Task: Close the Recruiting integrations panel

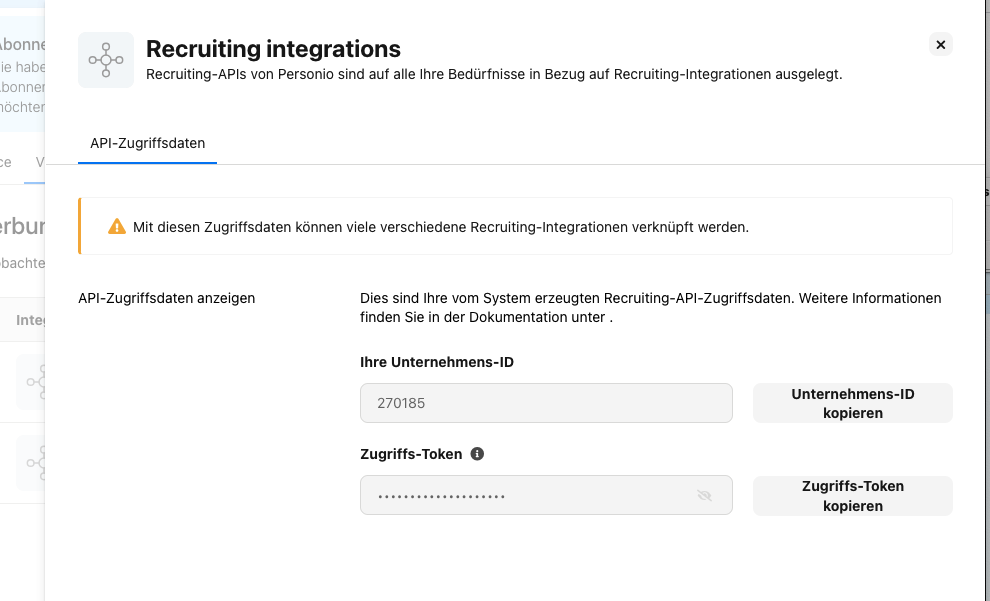Action: coord(940,44)
